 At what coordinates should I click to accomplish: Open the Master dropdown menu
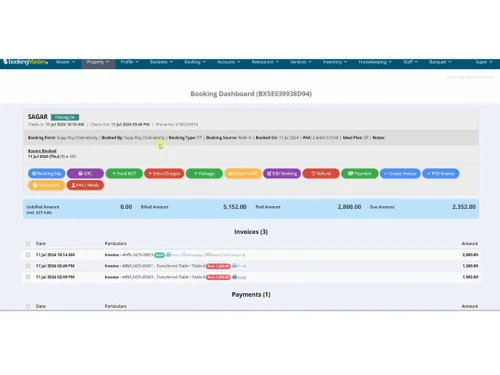65,62
